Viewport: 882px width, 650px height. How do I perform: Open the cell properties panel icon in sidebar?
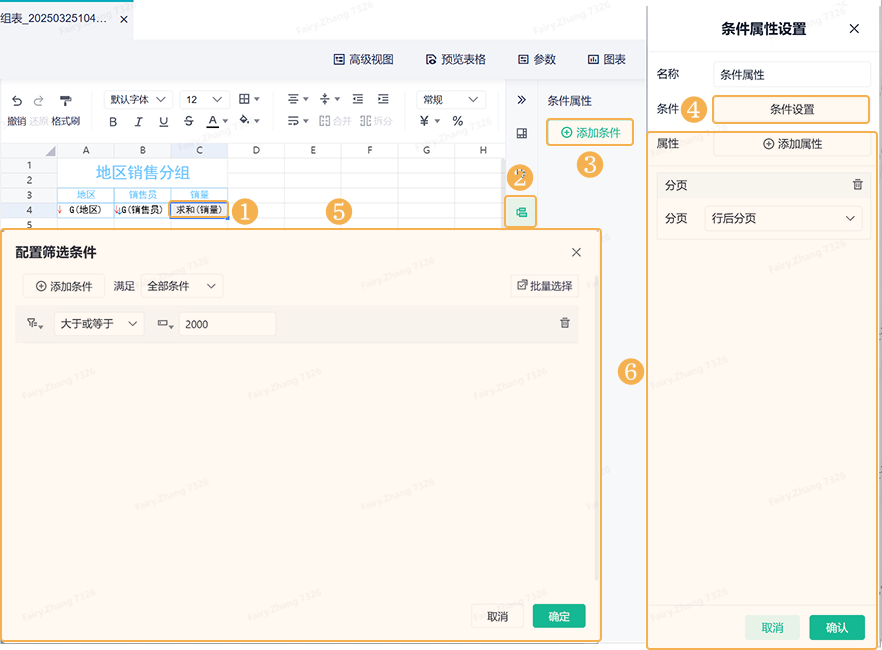[521, 133]
